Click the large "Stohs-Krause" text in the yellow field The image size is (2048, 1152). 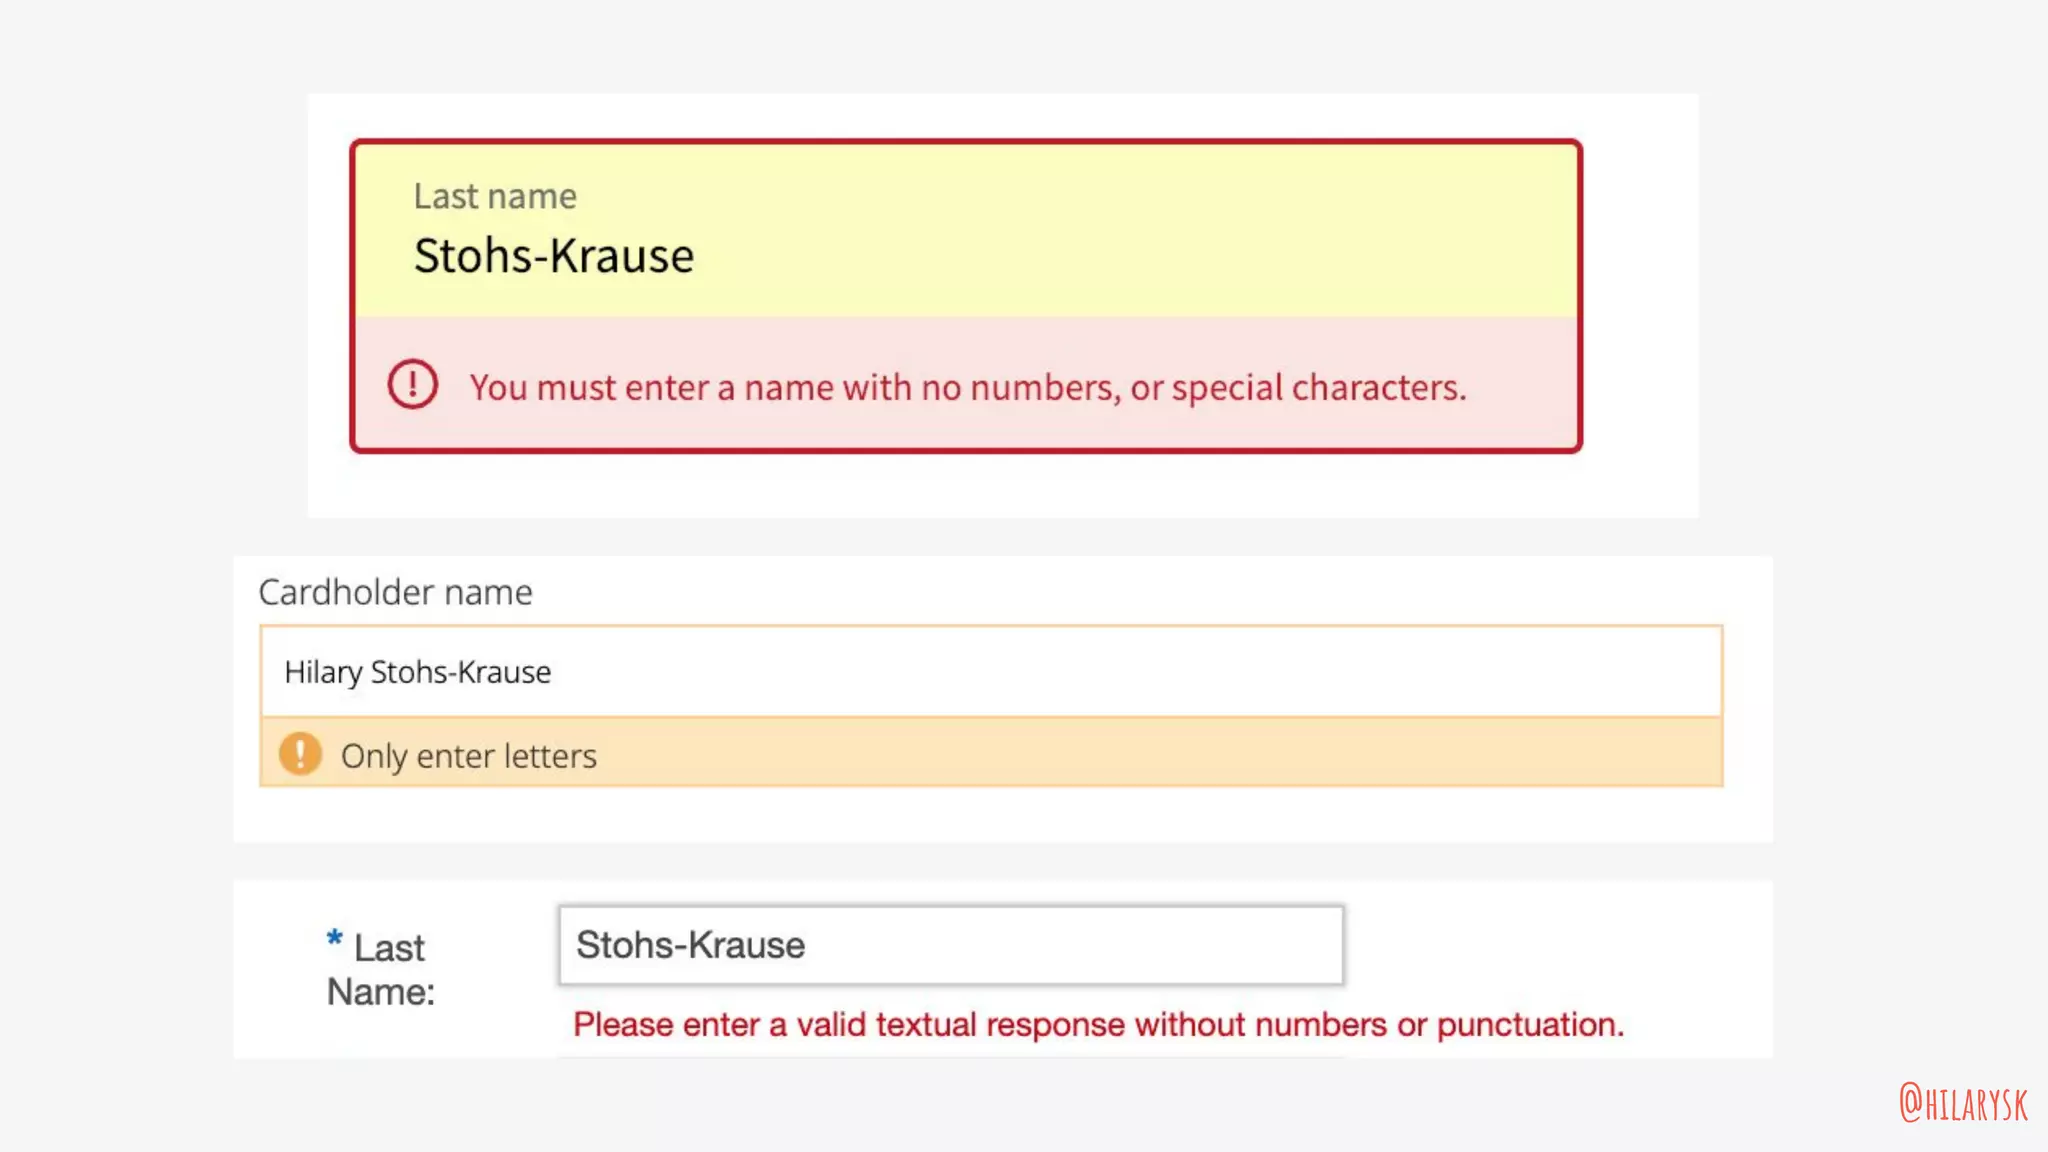click(x=554, y=256)
